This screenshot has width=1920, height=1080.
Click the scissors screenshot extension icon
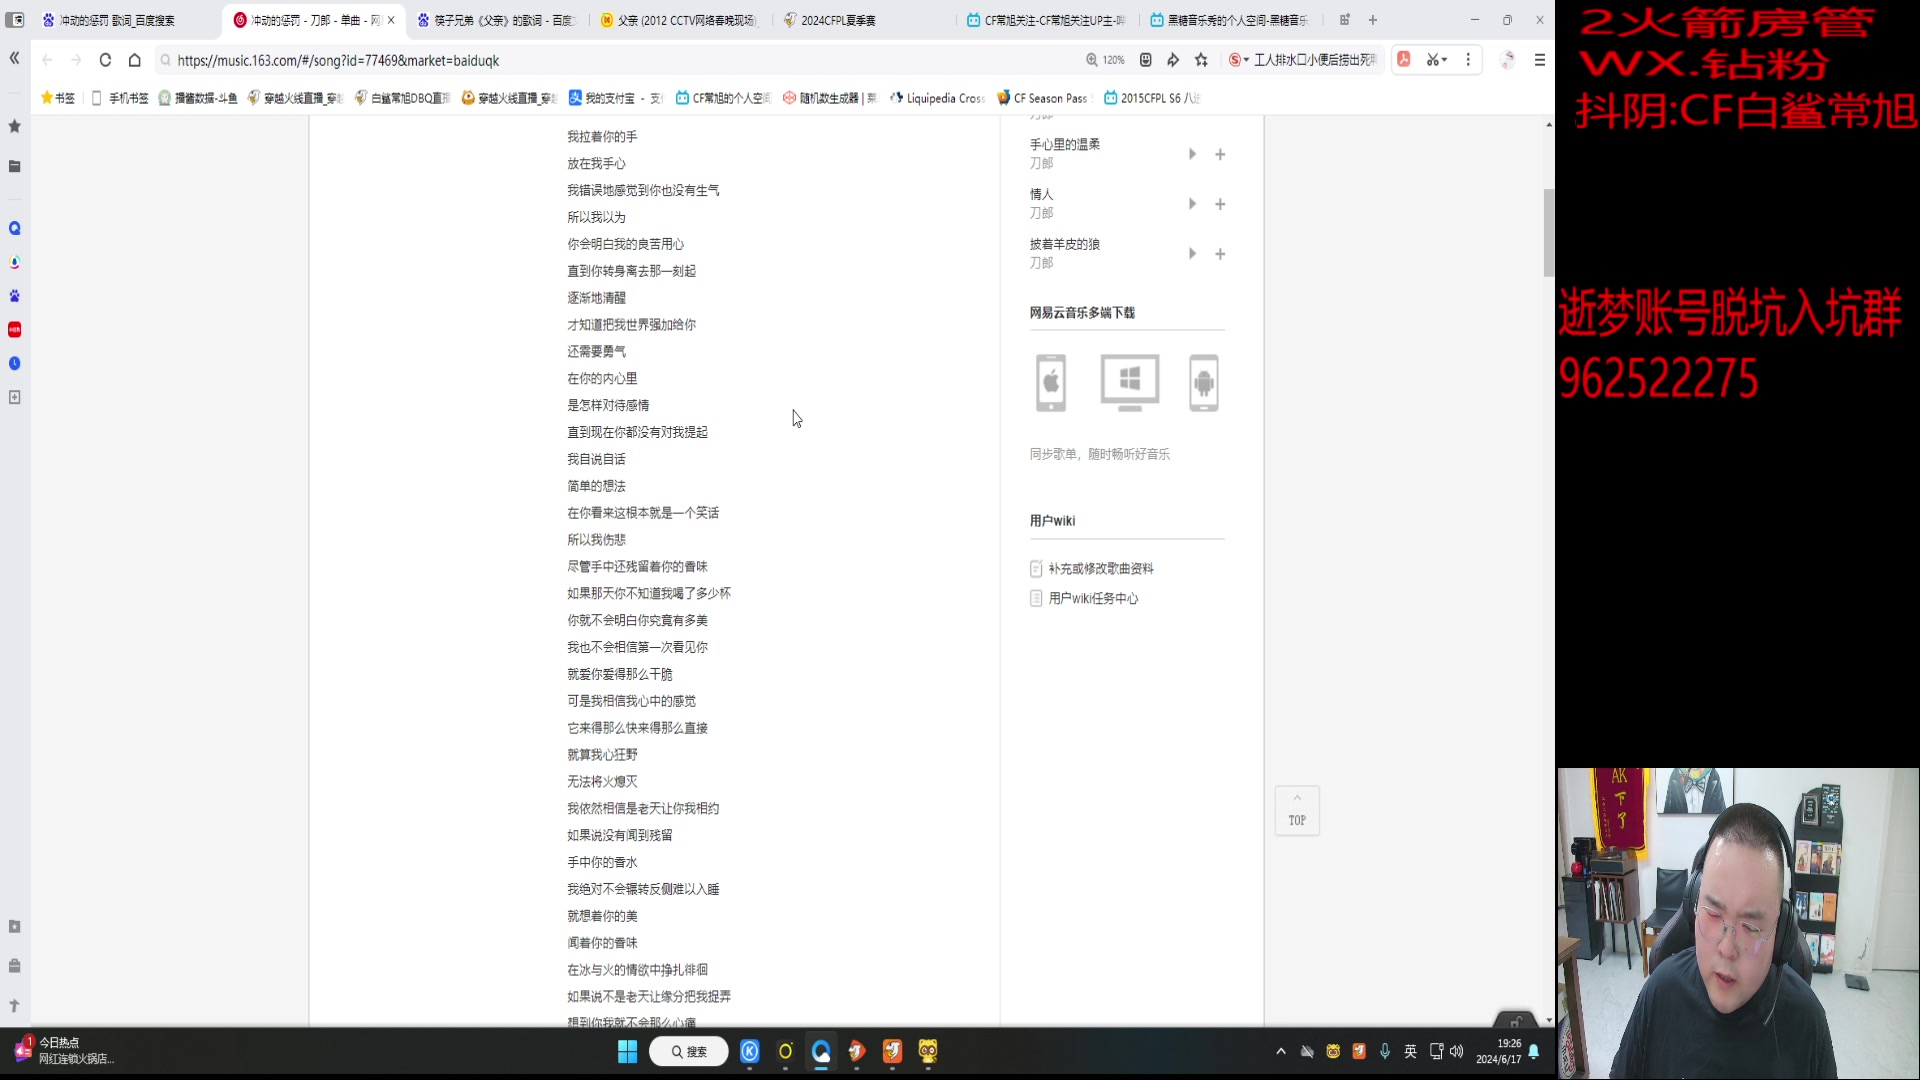point(1434,60)
